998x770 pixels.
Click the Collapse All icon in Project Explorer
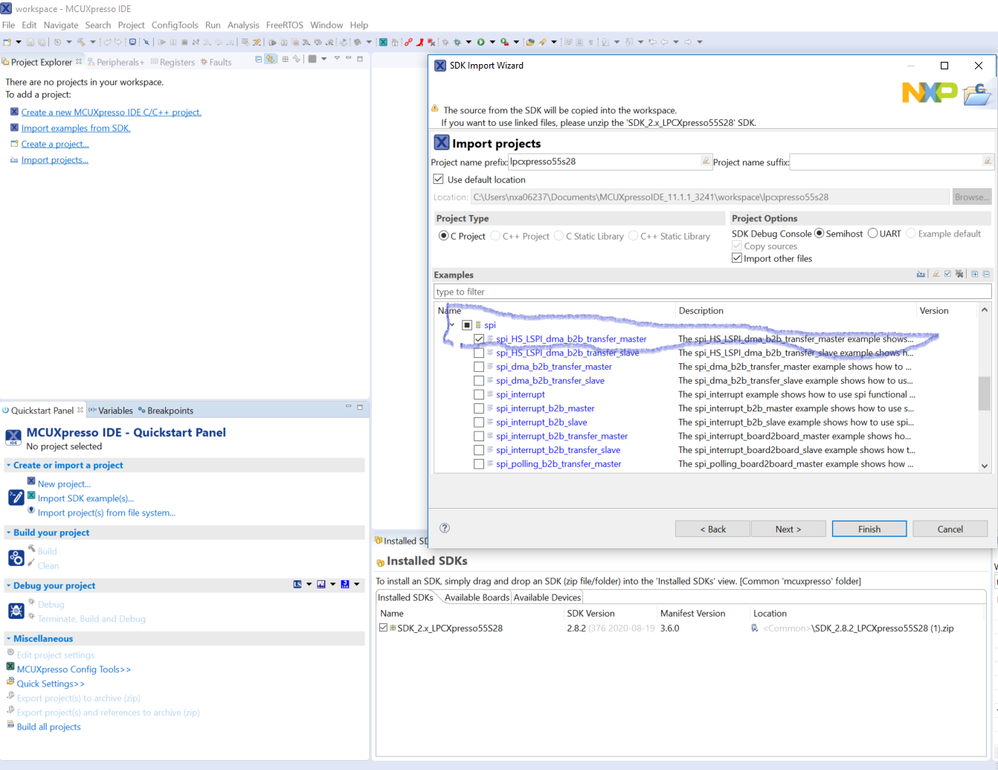pyautogui.click(x=258, y=59)
